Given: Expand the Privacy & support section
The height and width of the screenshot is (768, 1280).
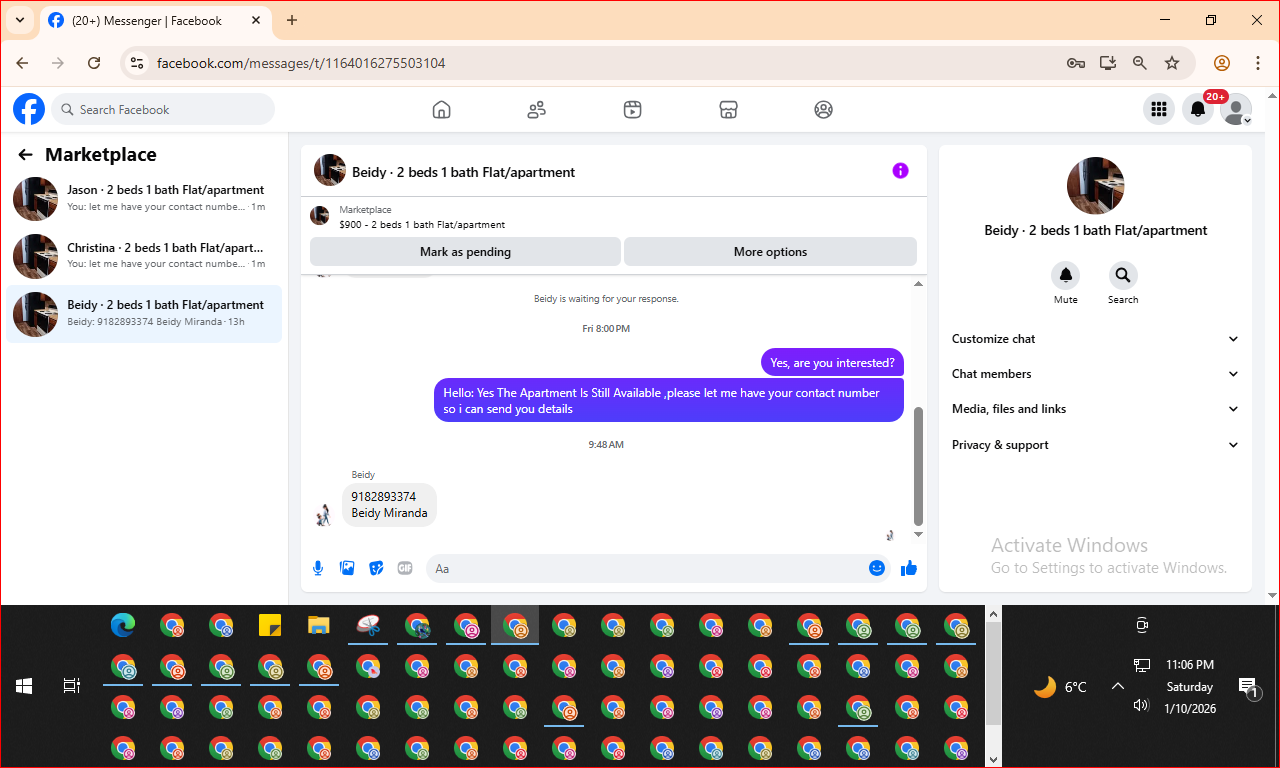Looking at the screenshot, I should (1095, 445).
